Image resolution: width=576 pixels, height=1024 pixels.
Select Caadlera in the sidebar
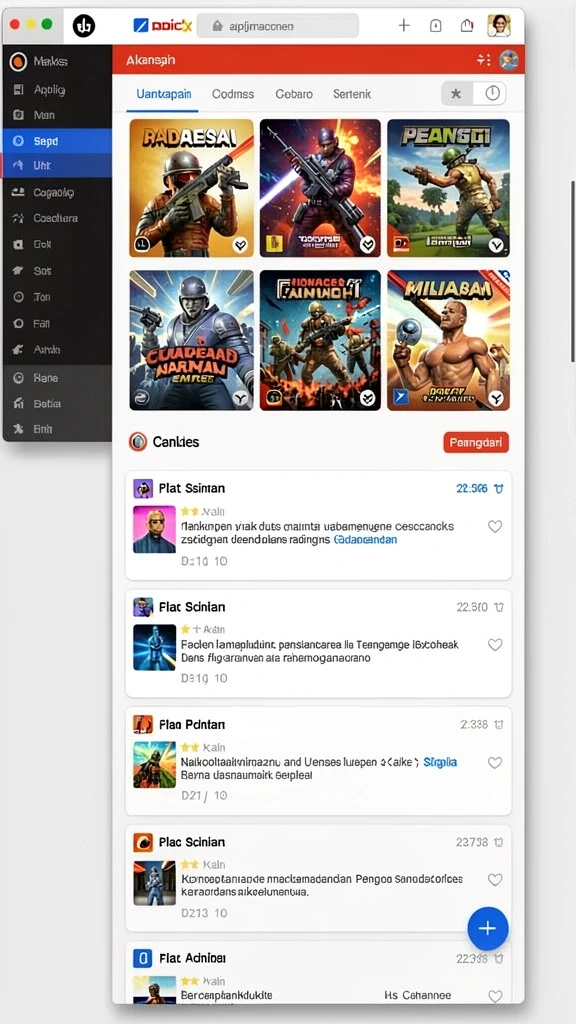(57, 218)
